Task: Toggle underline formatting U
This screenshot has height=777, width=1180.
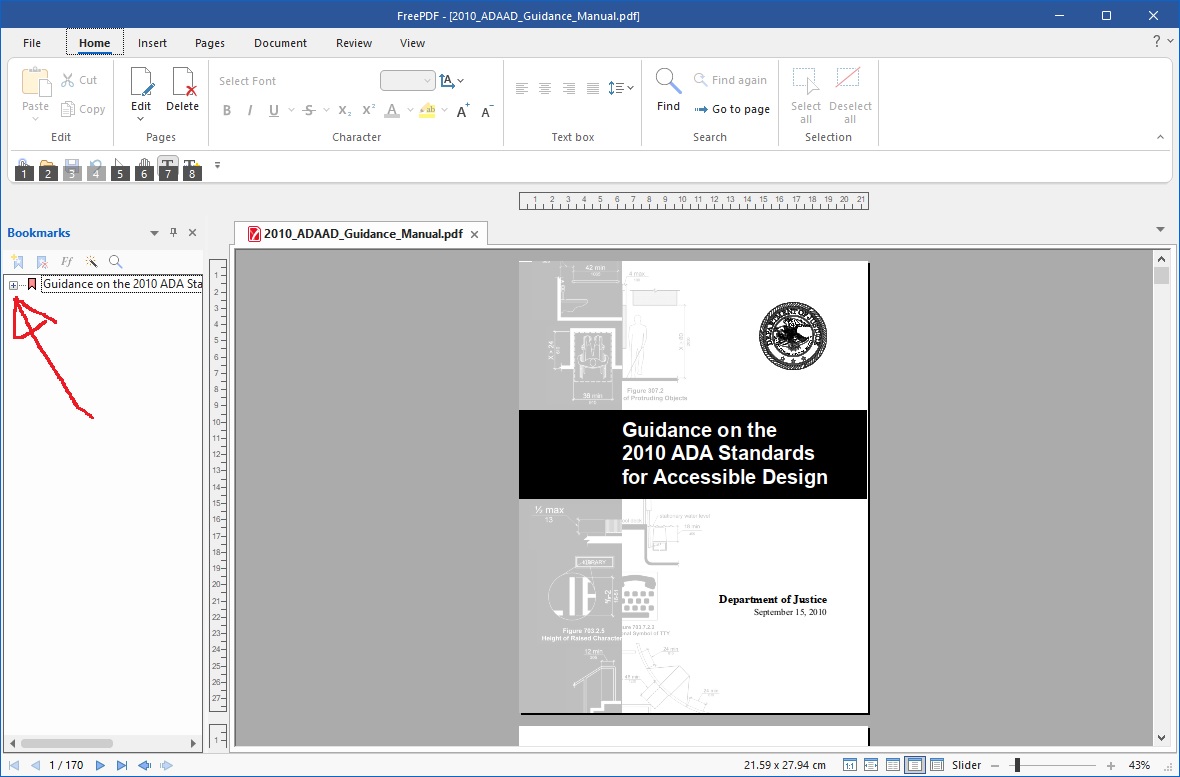Action: pos(274,111)
